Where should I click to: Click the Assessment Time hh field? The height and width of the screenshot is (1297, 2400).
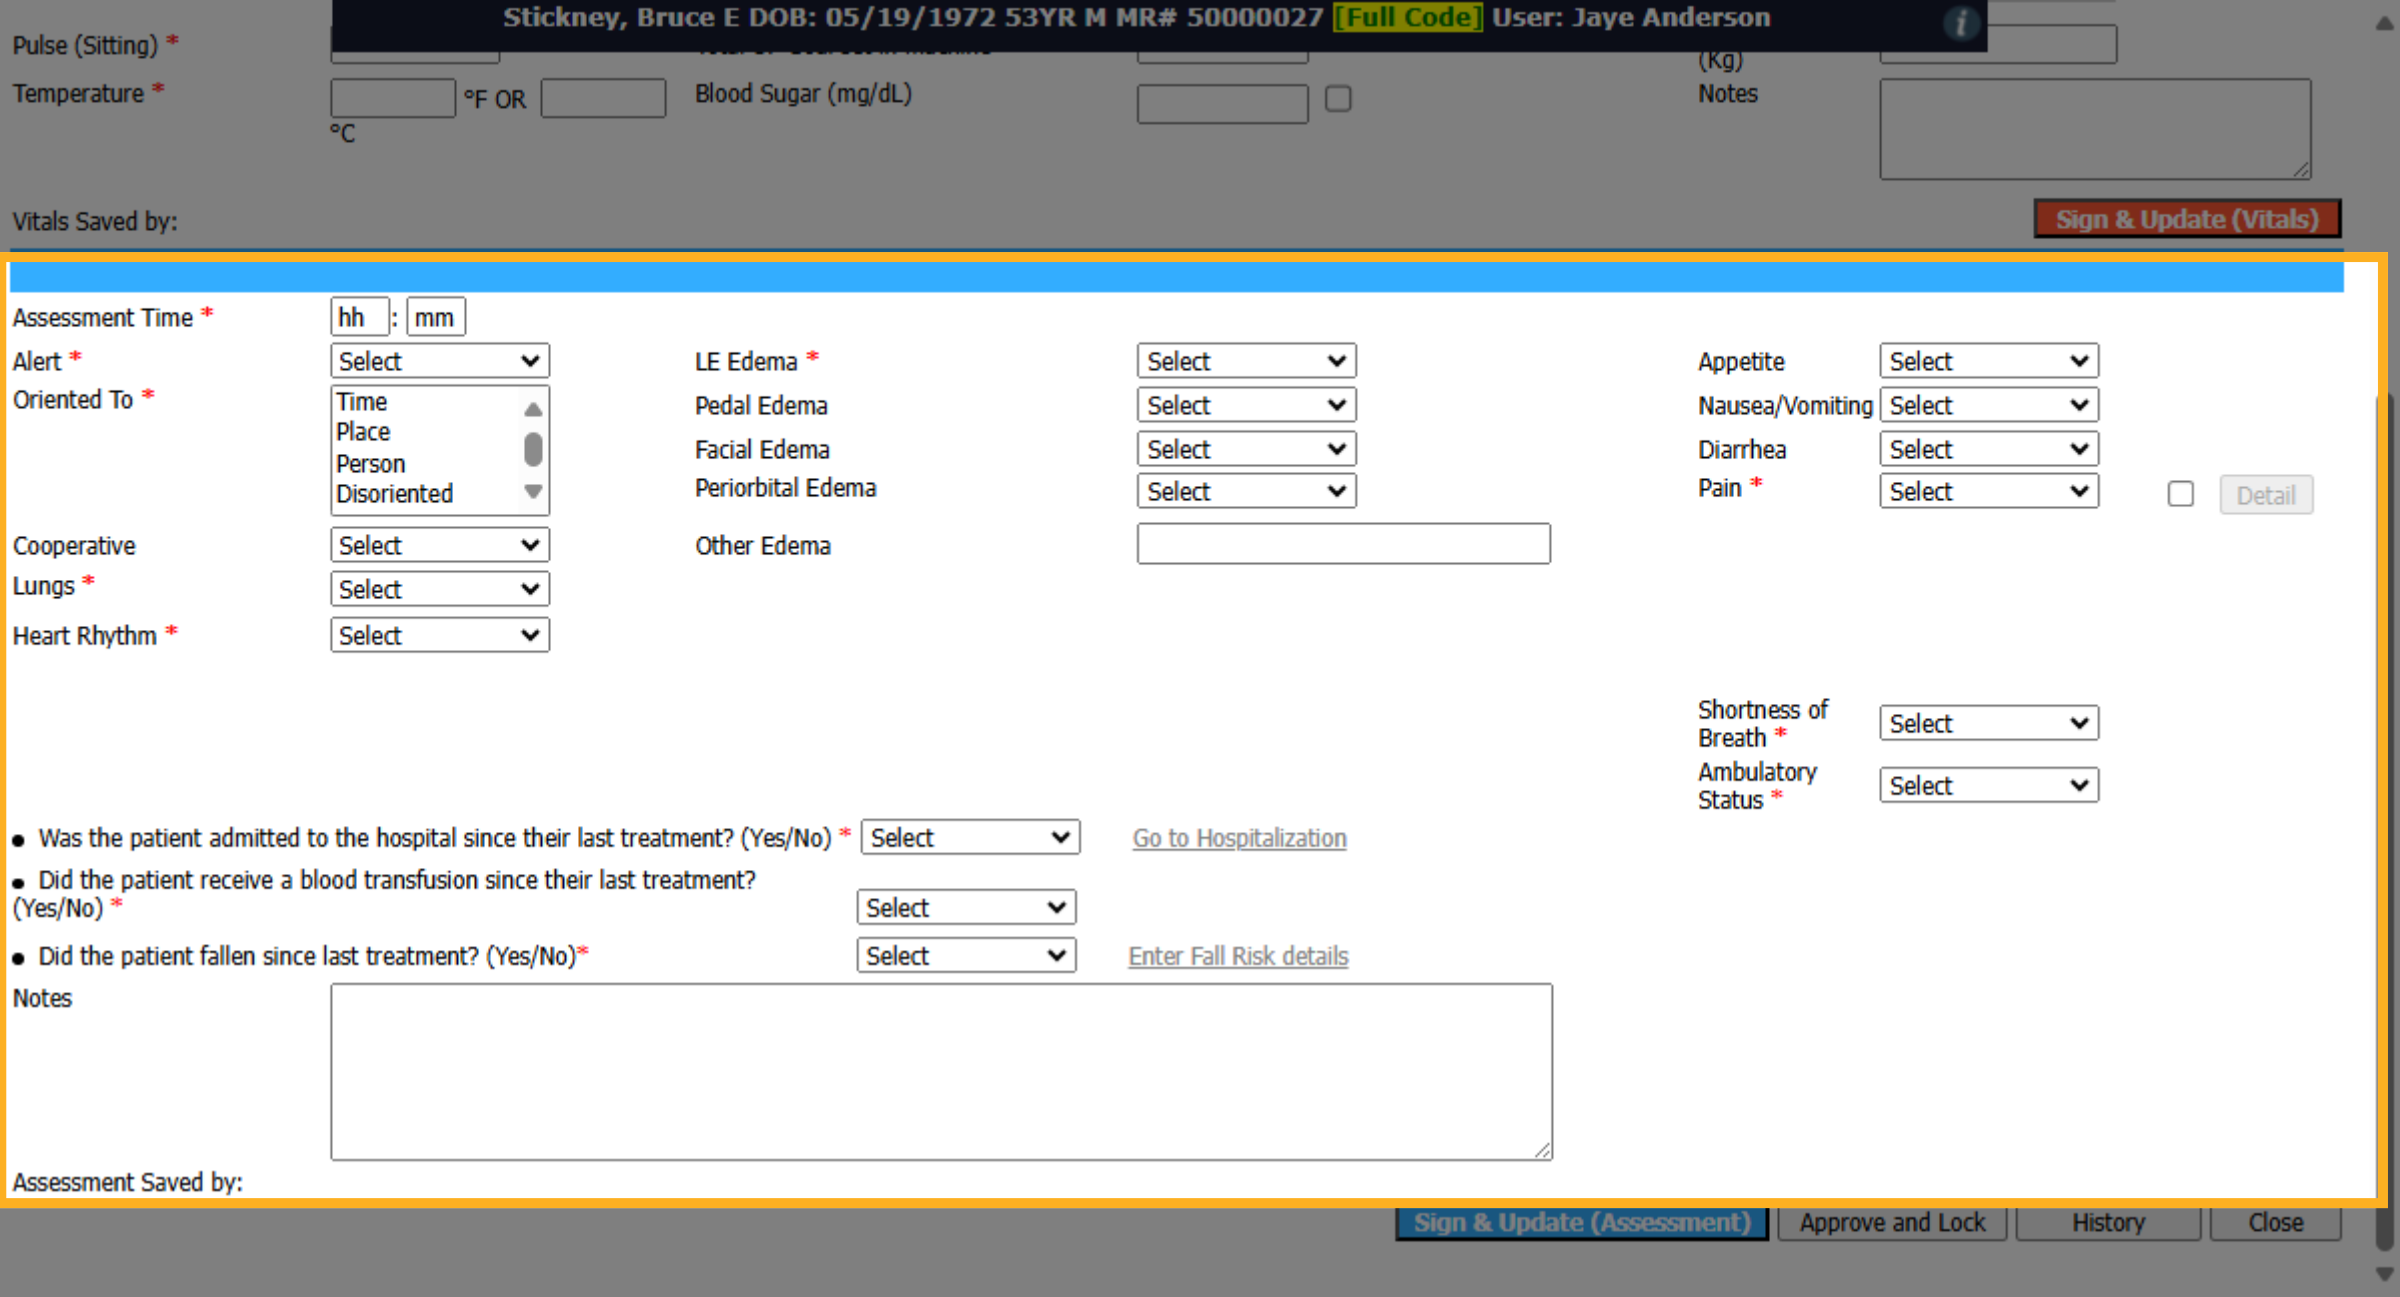(x=359, y=317)
